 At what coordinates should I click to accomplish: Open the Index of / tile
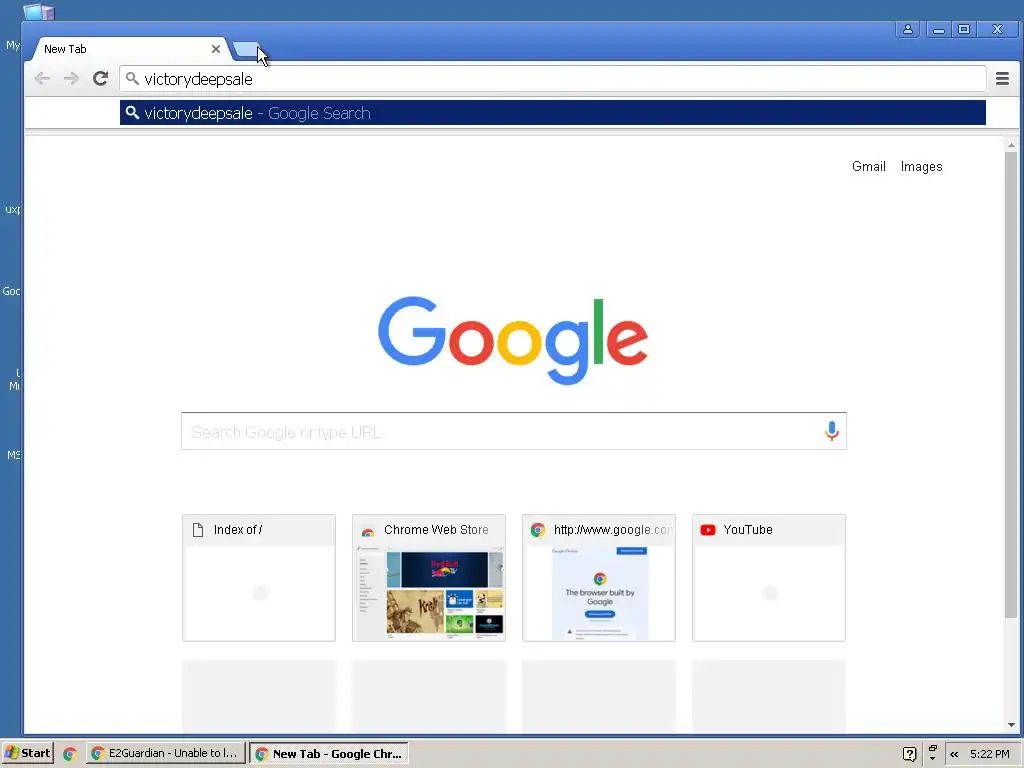click(x=259, y=578)
